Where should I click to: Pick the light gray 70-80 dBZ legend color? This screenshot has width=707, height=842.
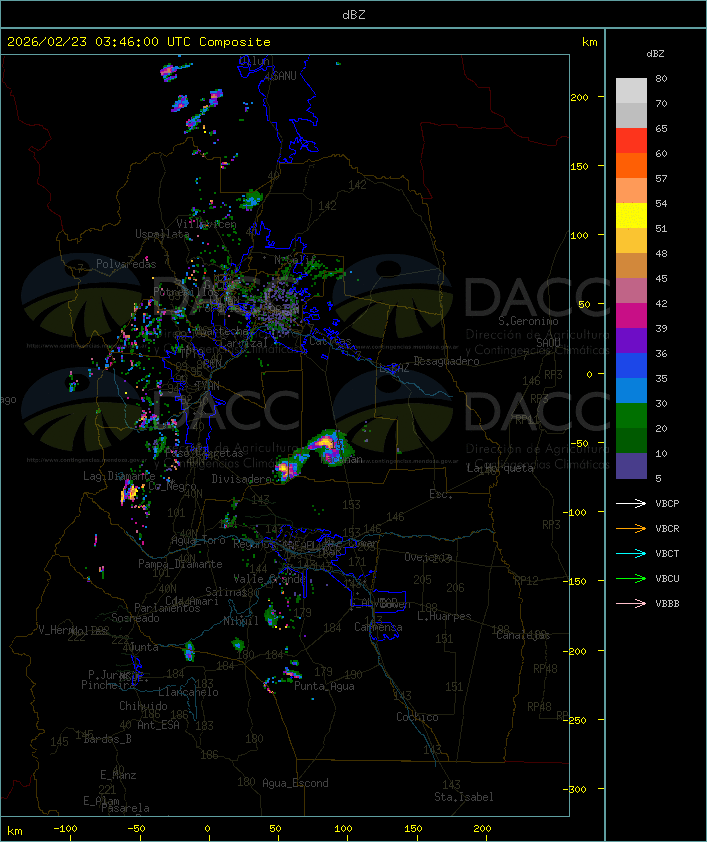tap(631, 91)
